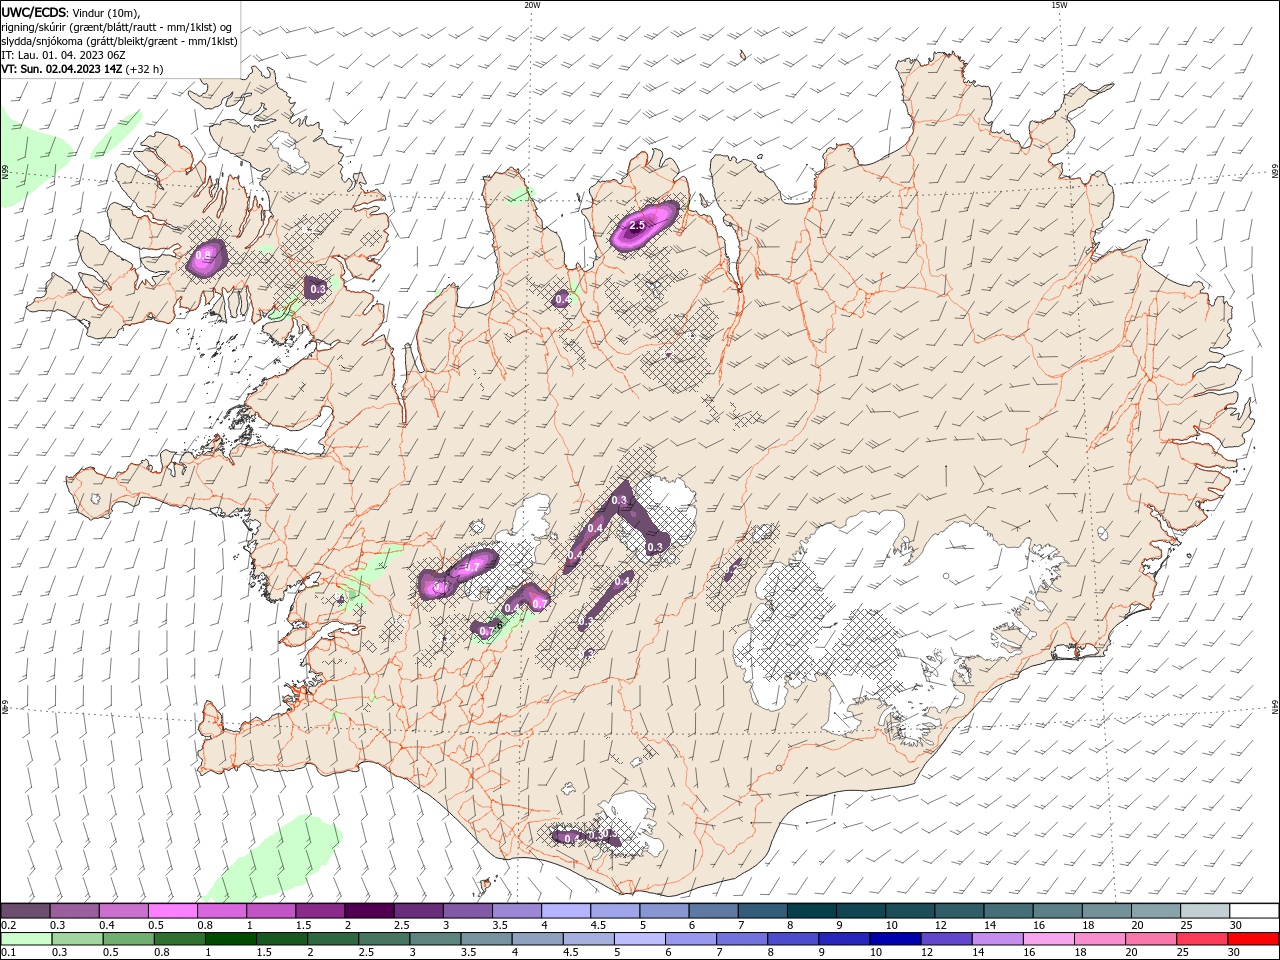This screenshot has width=1280, height=960.
Task: Click the '0.1' label in the bottom legend row
Action: 8,953
